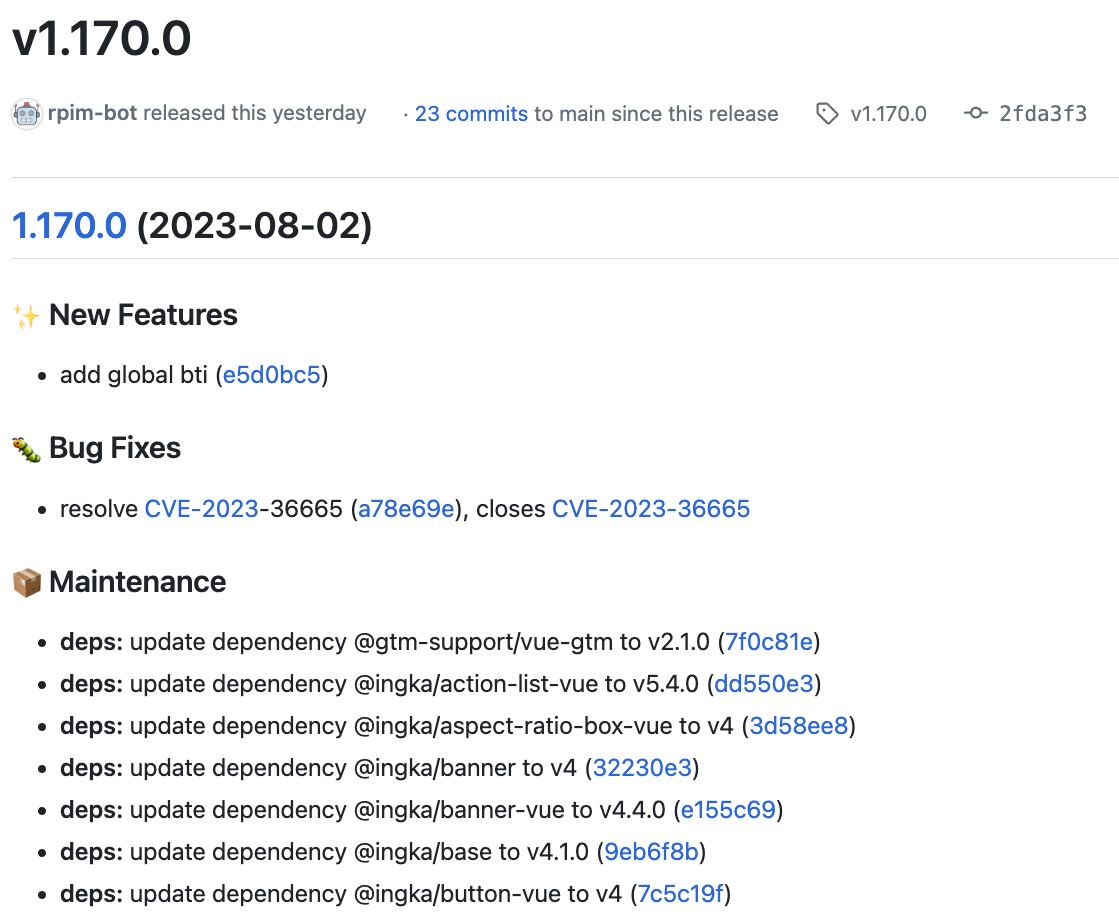The height and width of the screenshot is (921, 1119).
Task: Open commit 7f0c81e for vue-gtm update
Action: (769, 641)
